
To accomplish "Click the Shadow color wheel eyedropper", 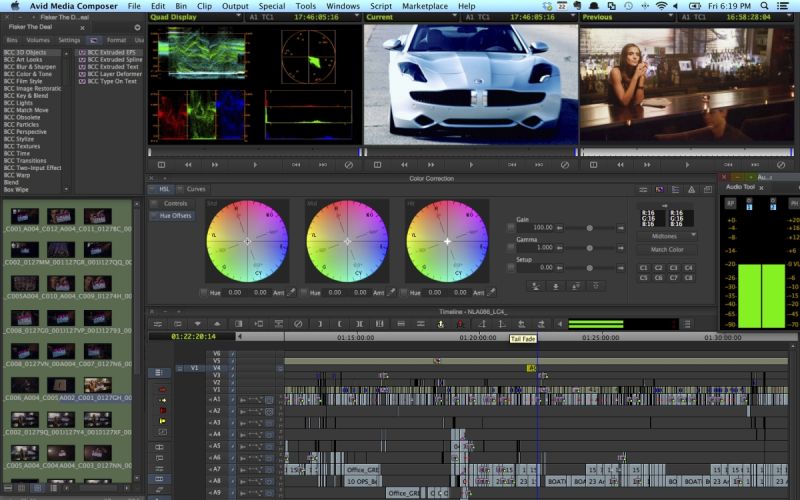I will [x=291, y=292].
